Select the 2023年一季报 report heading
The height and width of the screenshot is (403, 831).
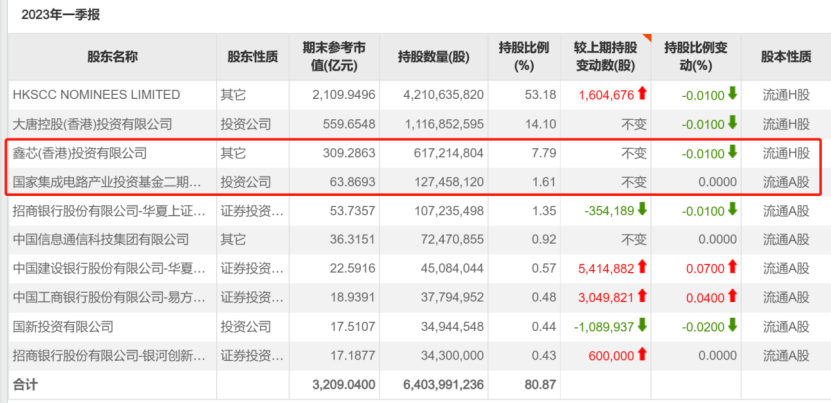coord(53,15)
